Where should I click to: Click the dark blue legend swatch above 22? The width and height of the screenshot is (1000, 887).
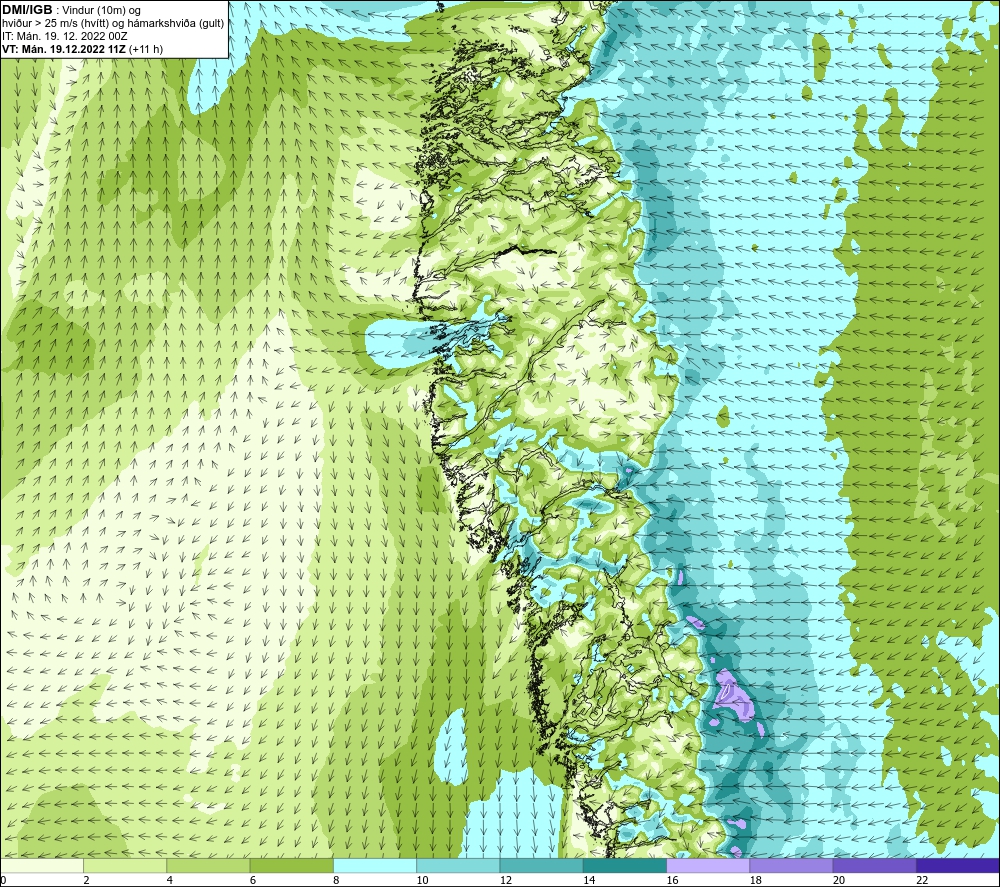957,865
